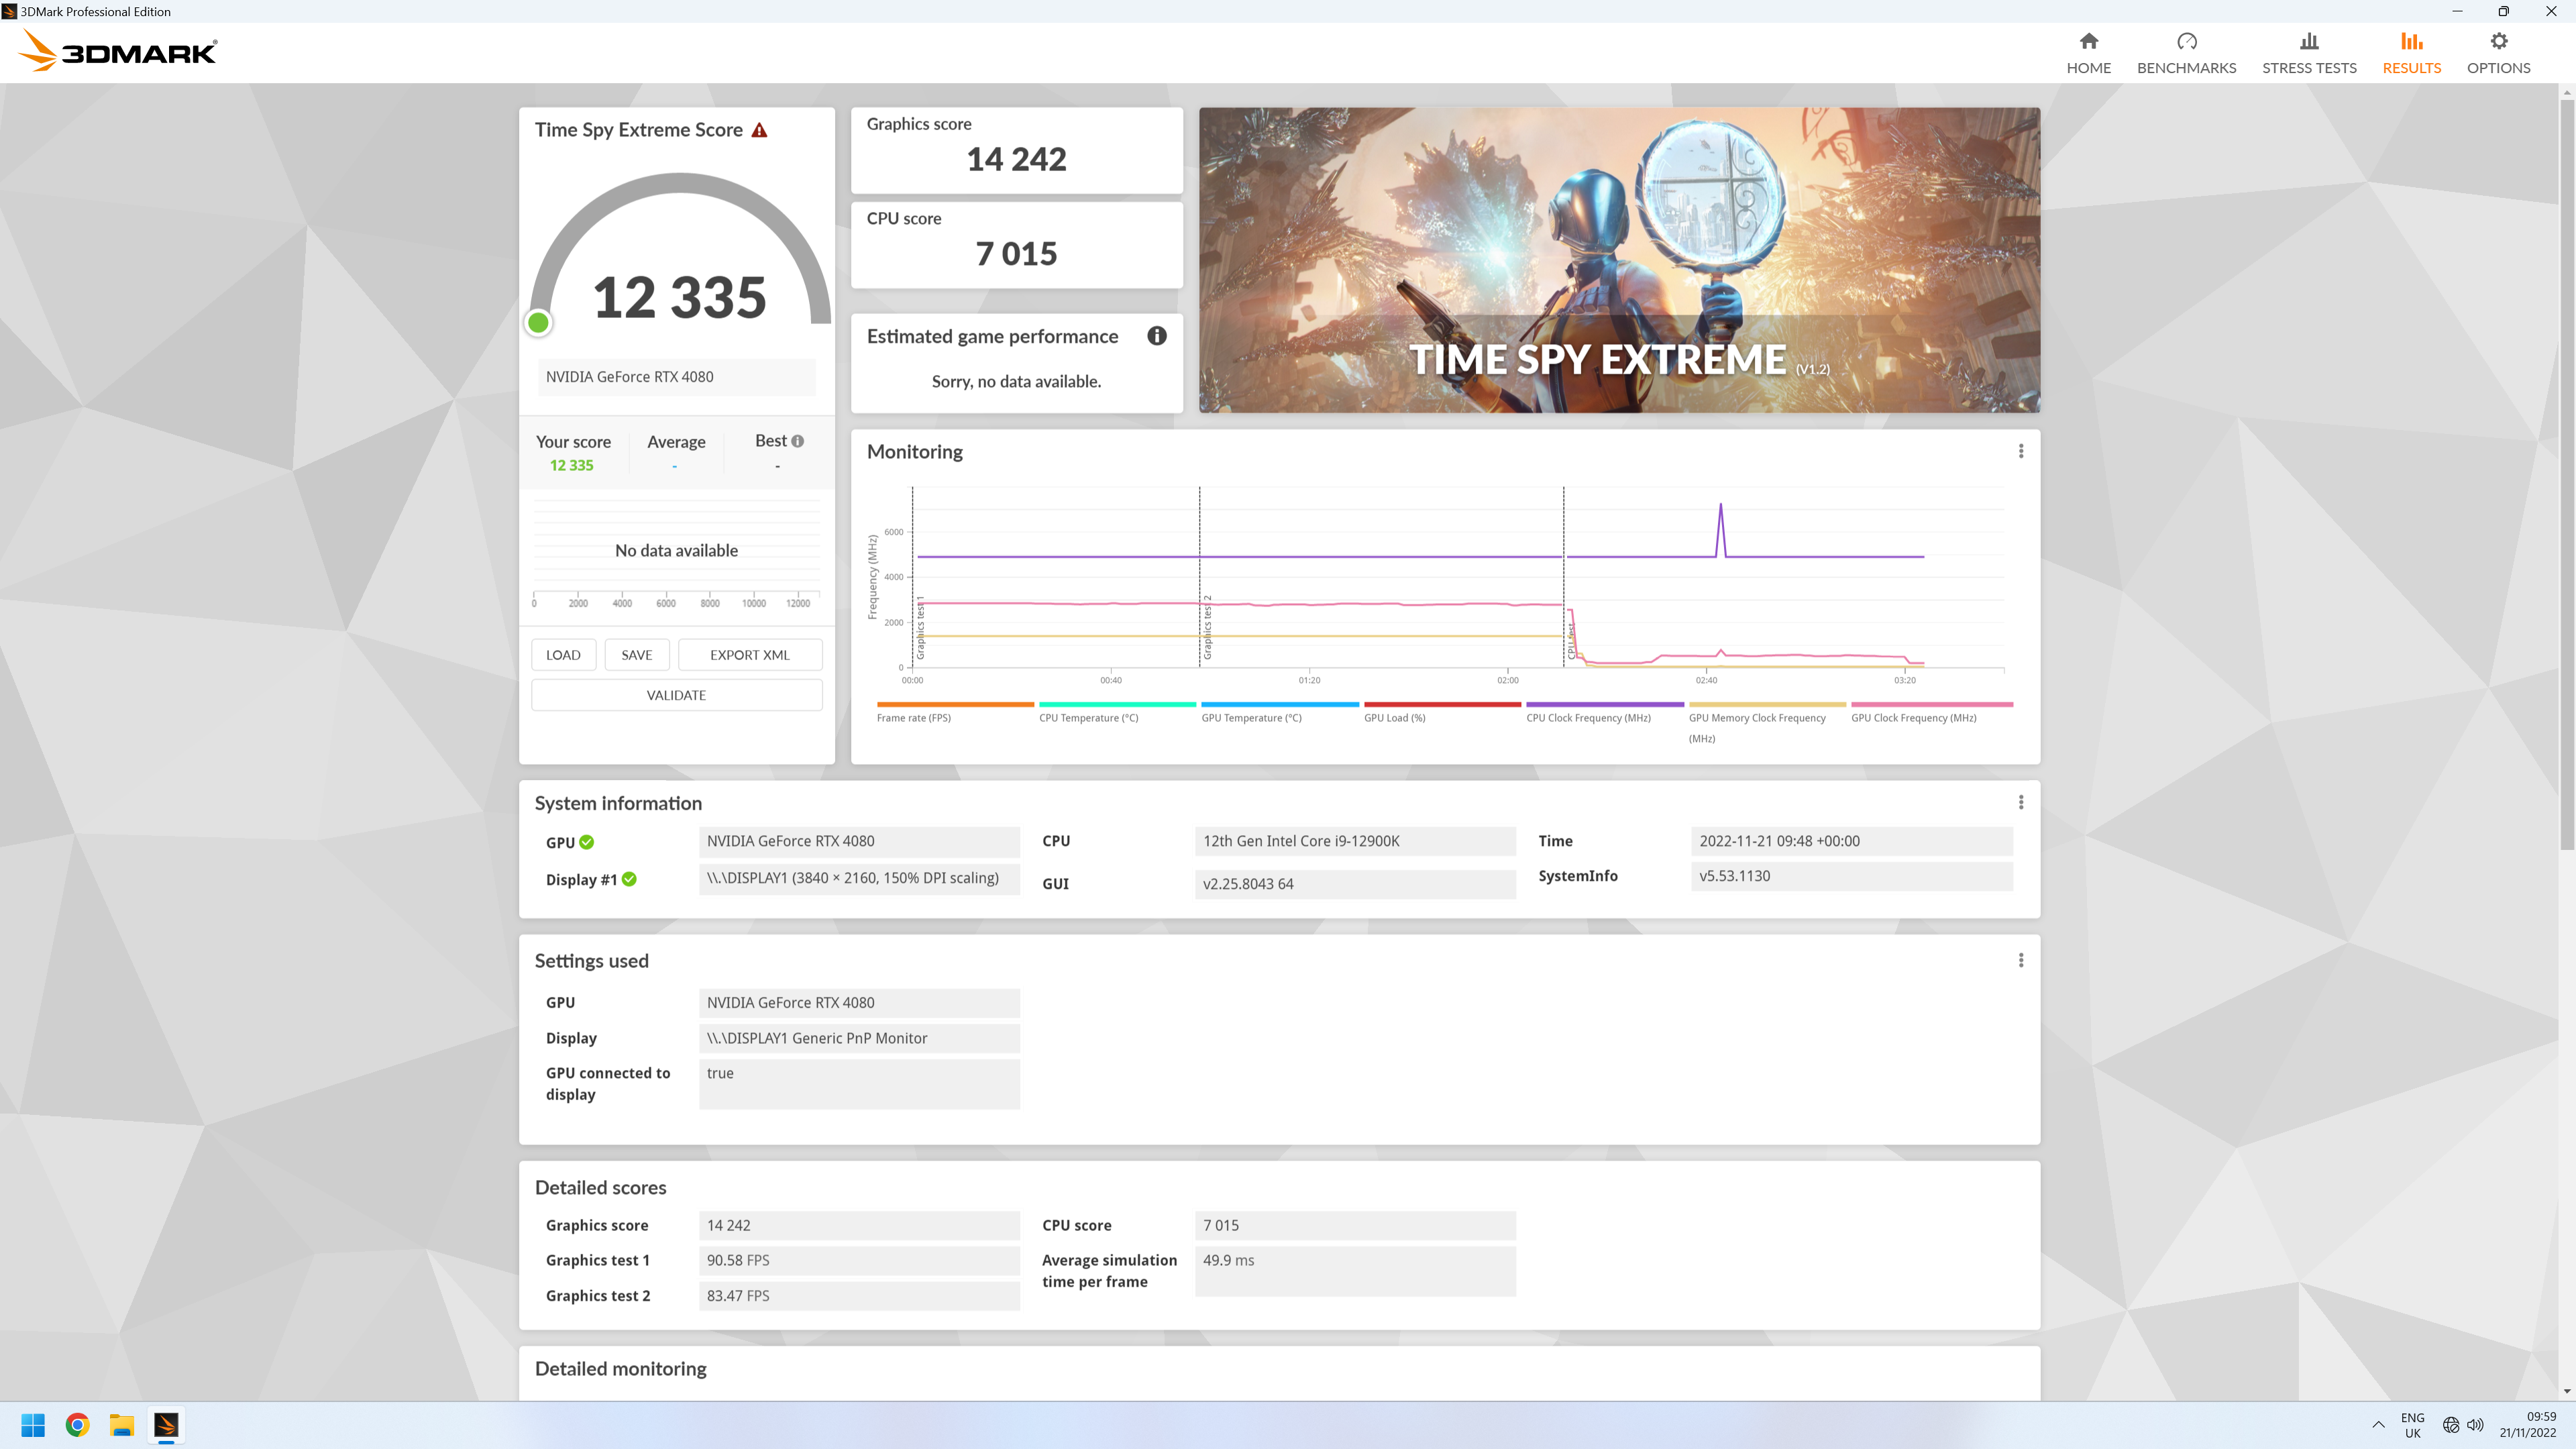
Task: Click the Best score info icon
Action: click(797, 441)
